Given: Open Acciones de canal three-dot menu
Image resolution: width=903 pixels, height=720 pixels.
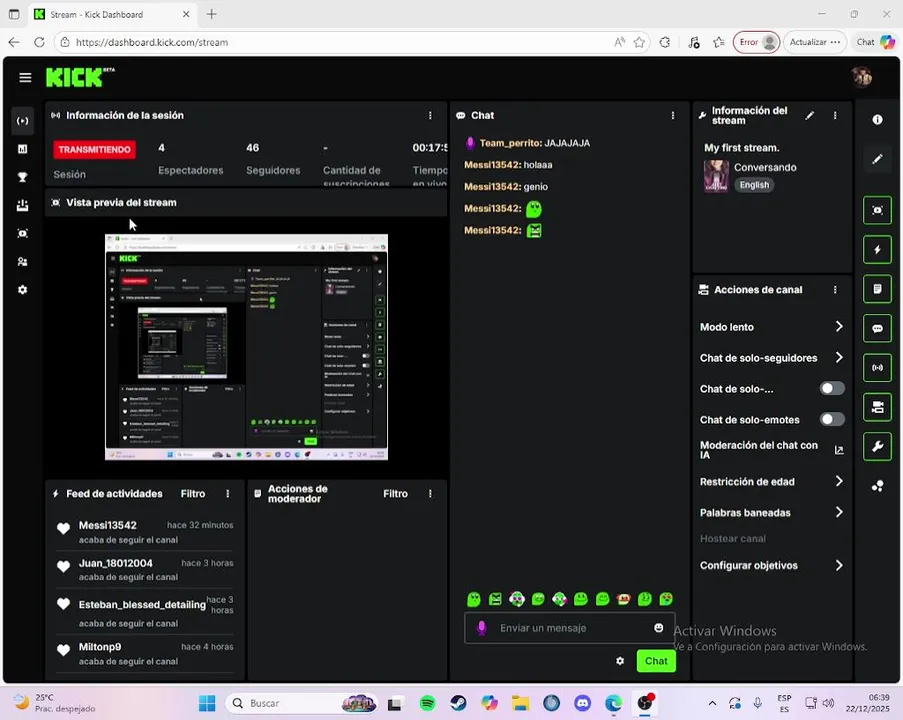Looking at the screenshot, I should tap(835, 290).
